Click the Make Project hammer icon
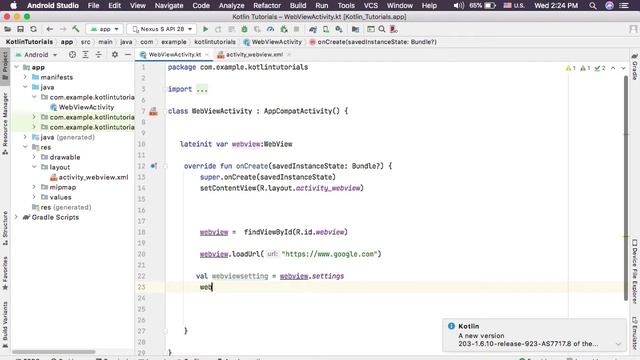This screenshot has width=640, height=360. (x=76, y=29)
